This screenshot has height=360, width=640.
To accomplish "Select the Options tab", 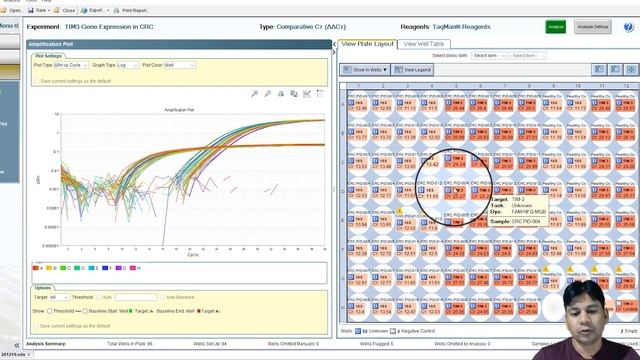I will [42, 288].
